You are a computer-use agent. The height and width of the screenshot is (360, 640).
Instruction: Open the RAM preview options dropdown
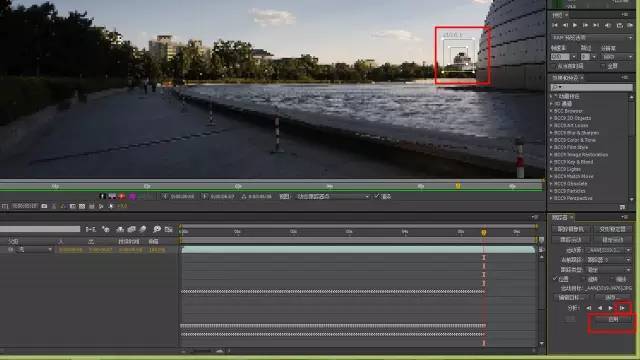click(x=592, y=38)
